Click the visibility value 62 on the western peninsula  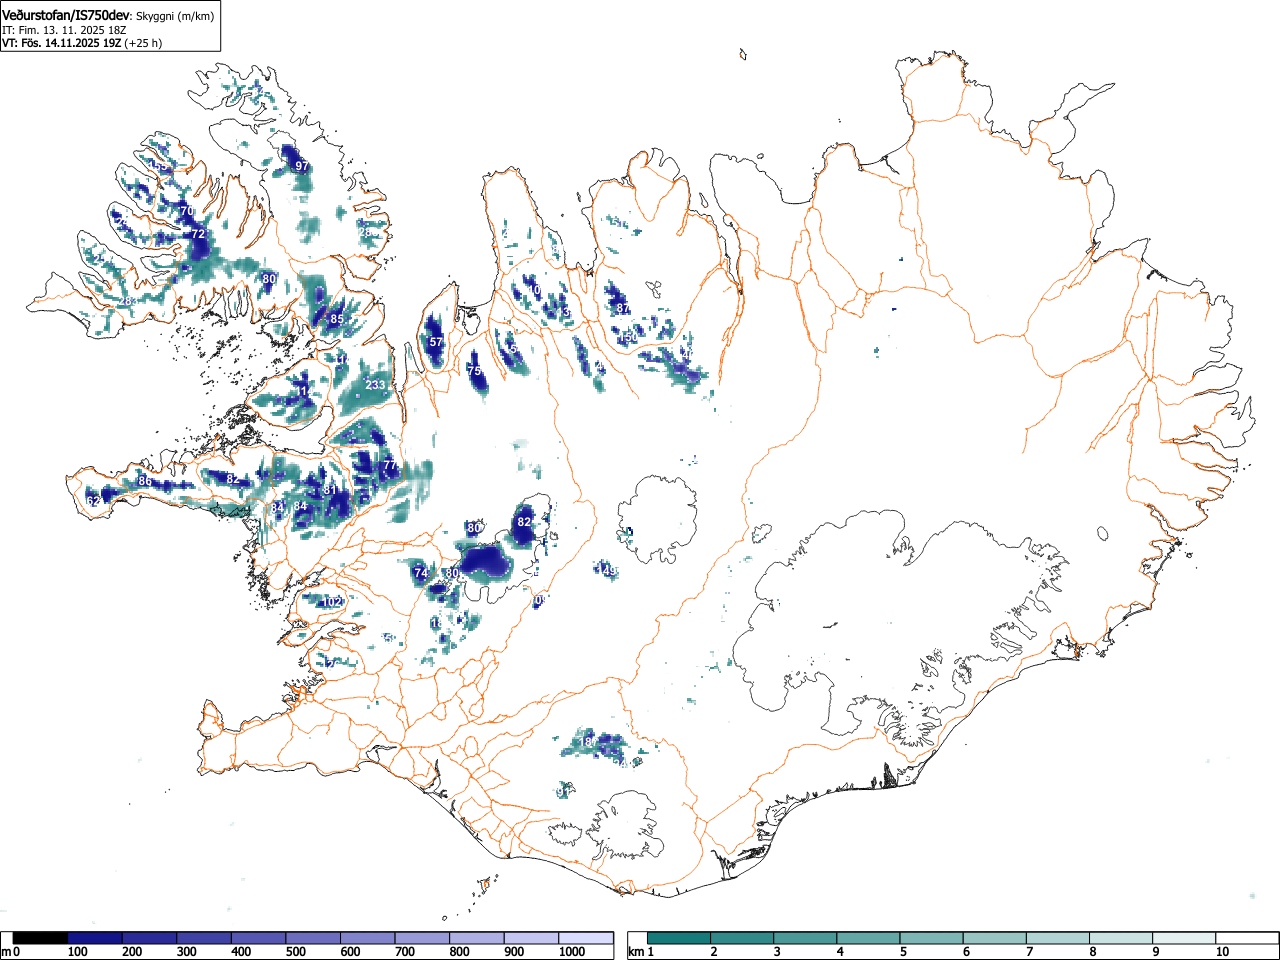[93, 501]
